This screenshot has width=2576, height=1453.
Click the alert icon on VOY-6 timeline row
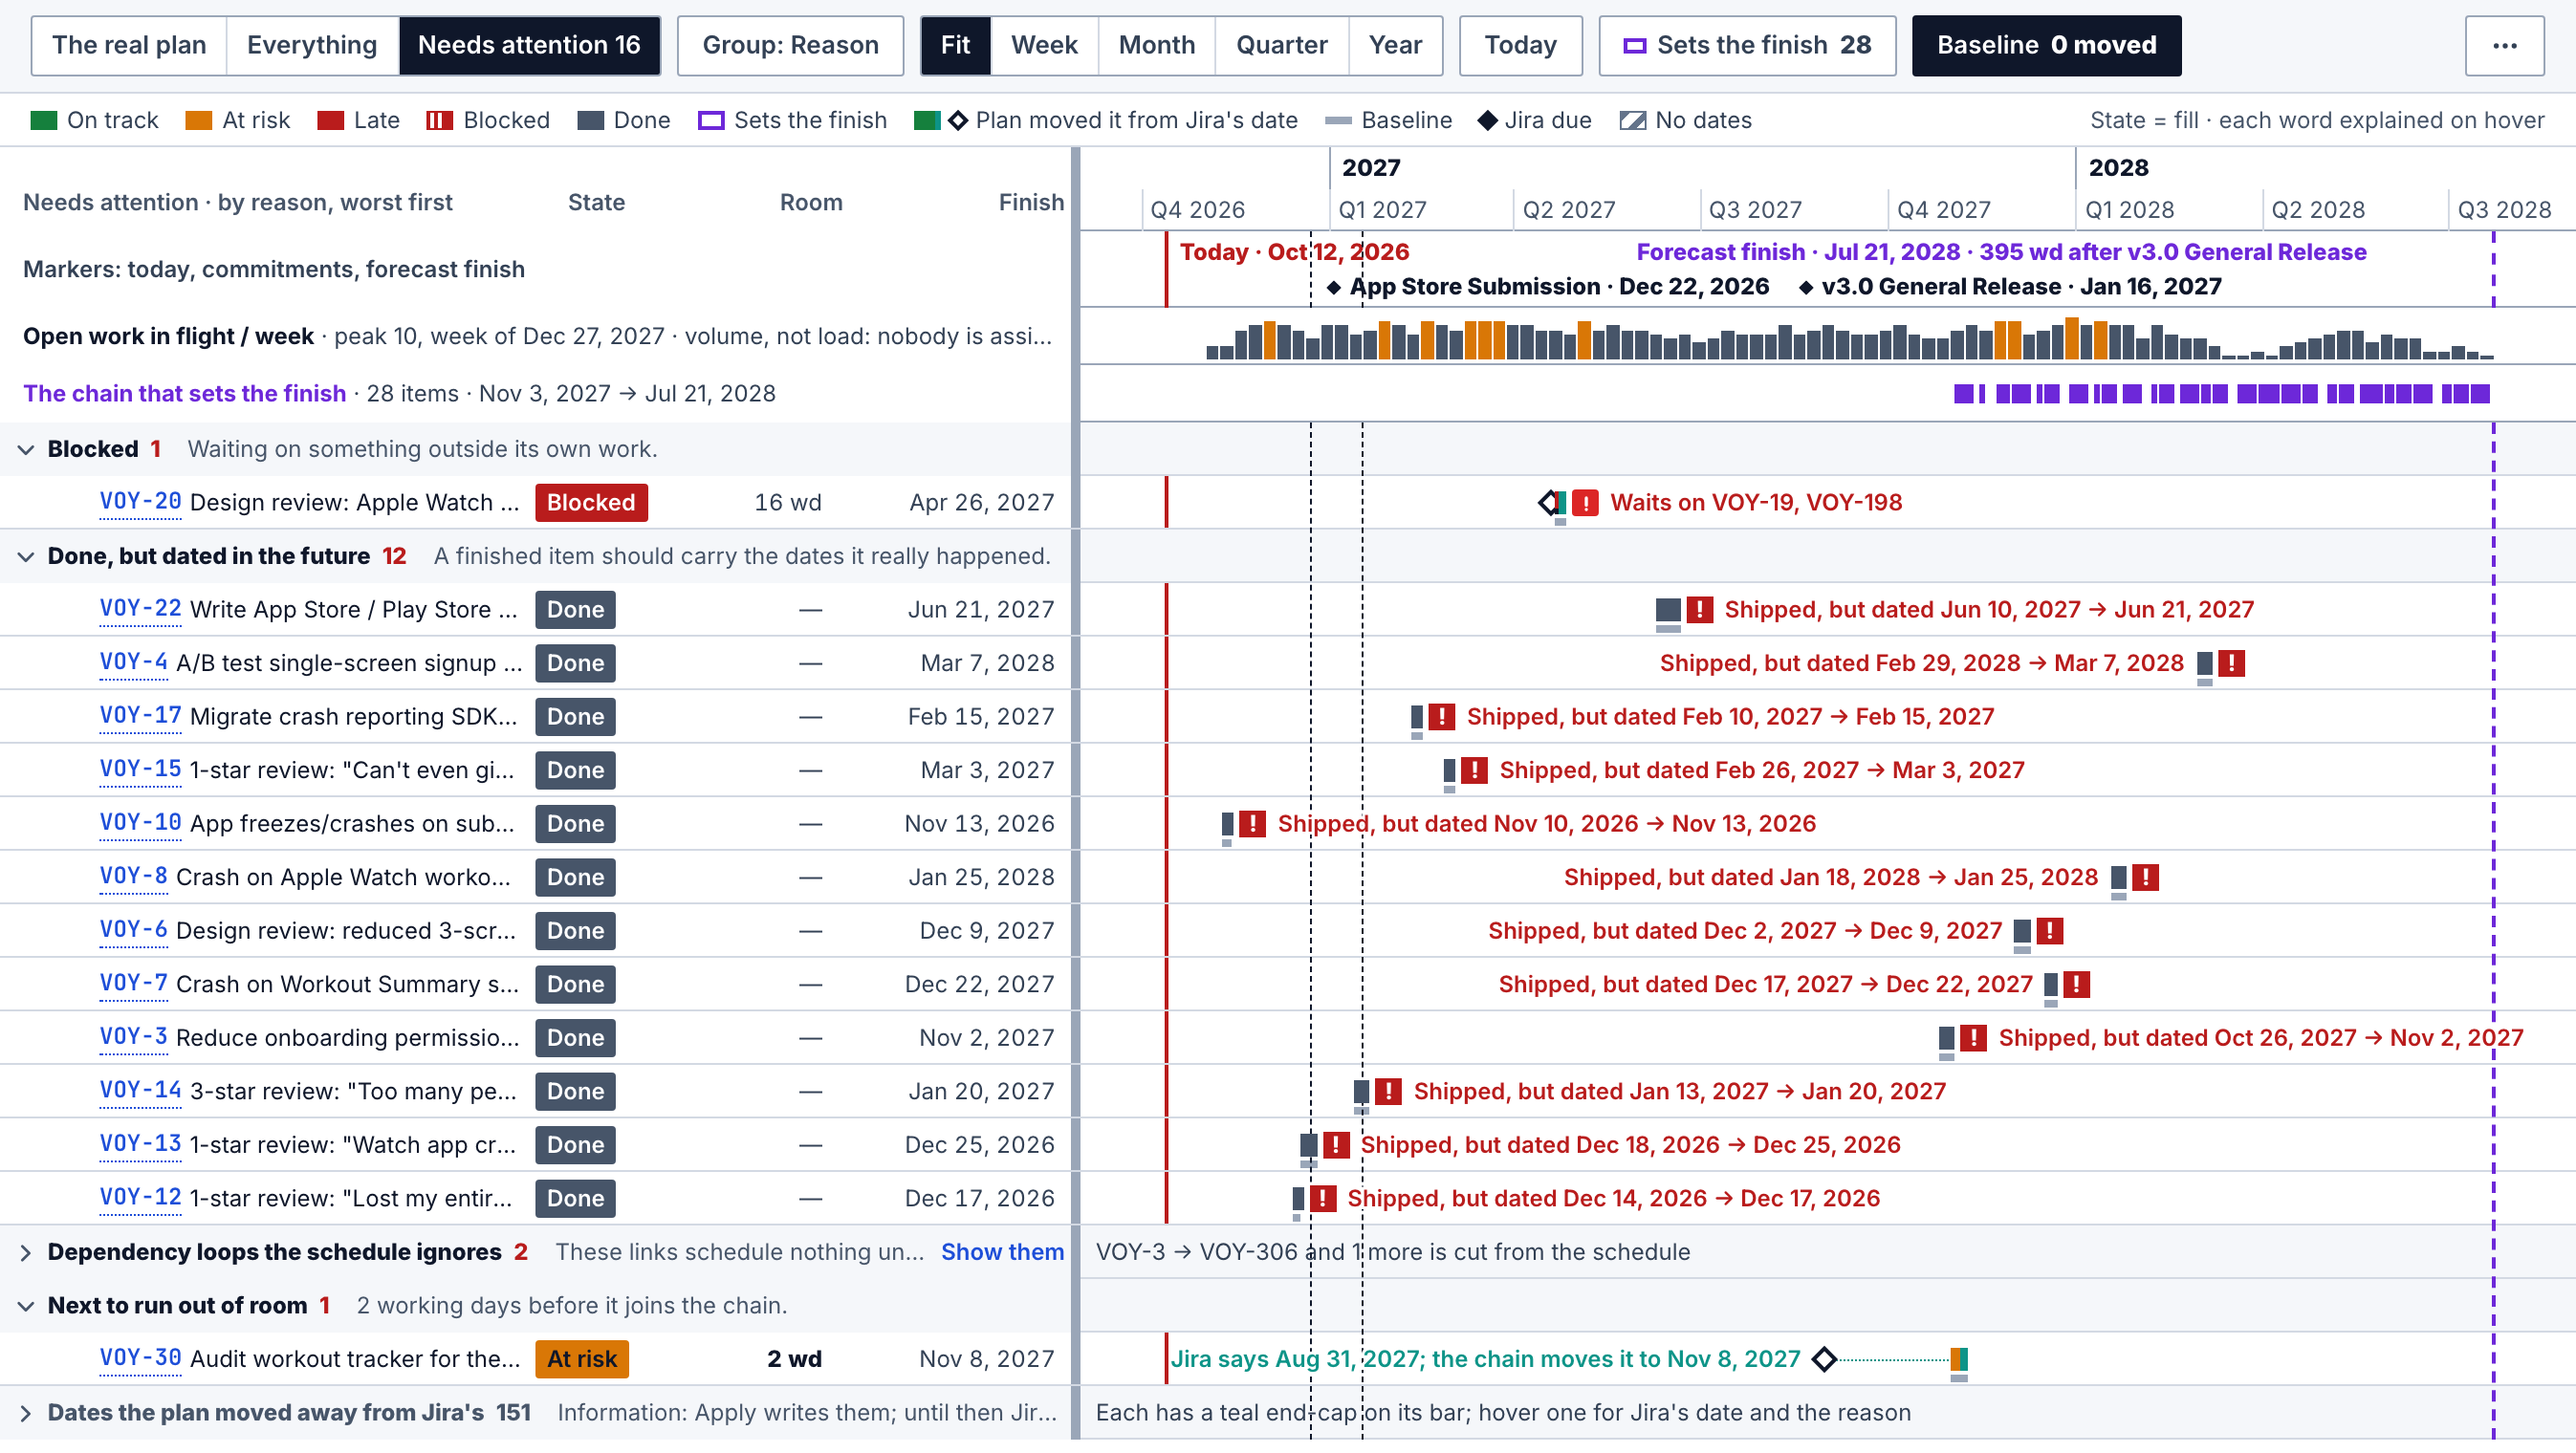2050,930
